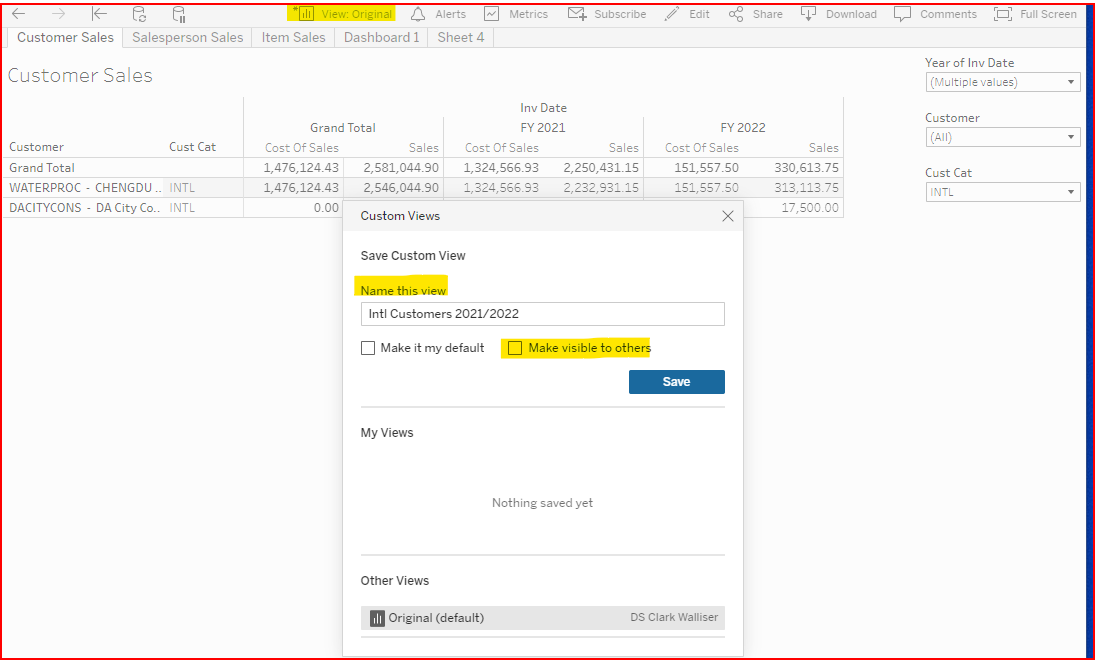Check 'Make visible to others' box

(515, 348)
